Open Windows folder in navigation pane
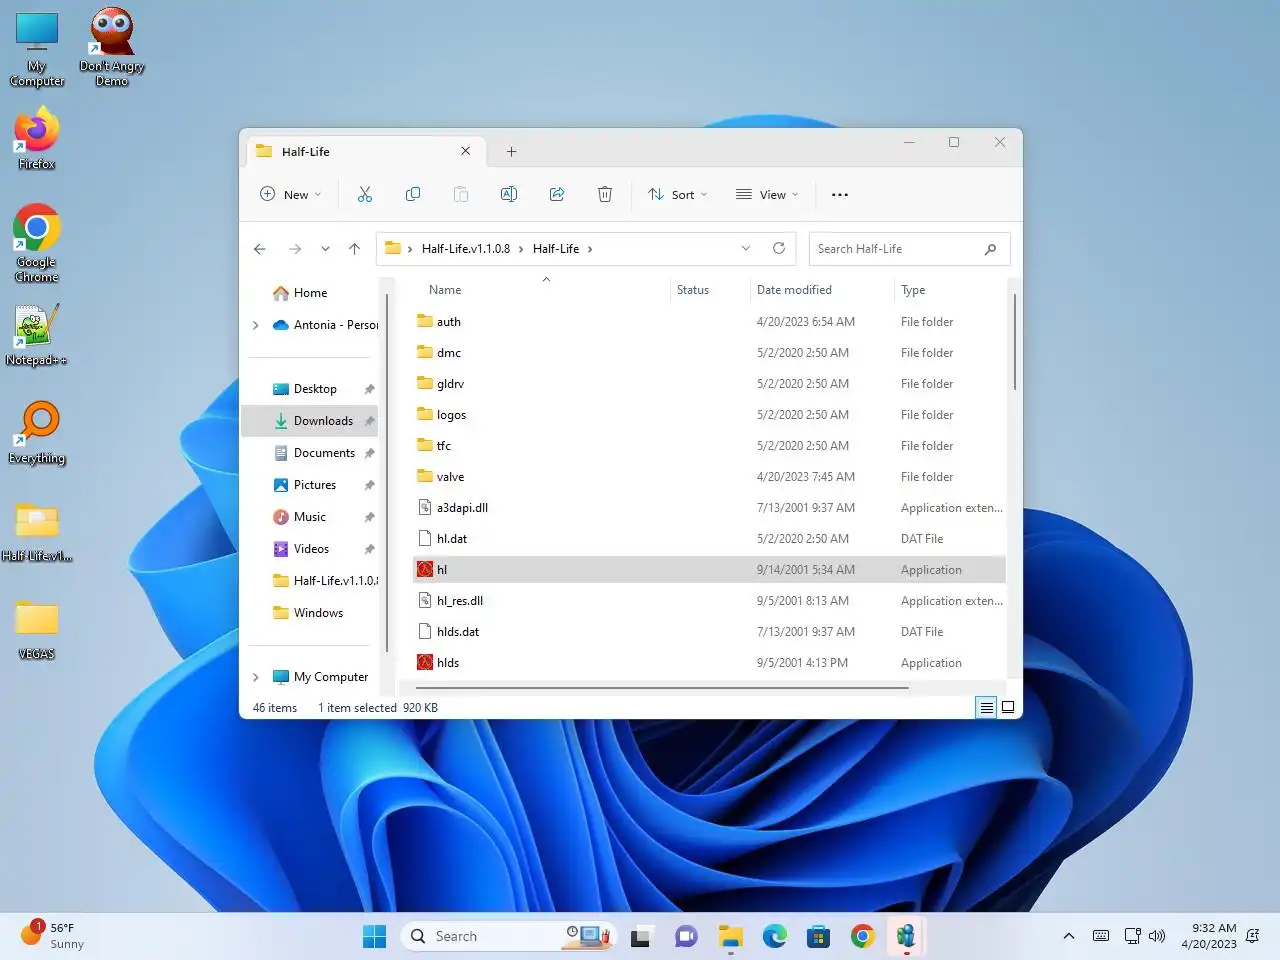This screenshot has height=960, width=1280. pyautogui.click(x=318, y=613)
